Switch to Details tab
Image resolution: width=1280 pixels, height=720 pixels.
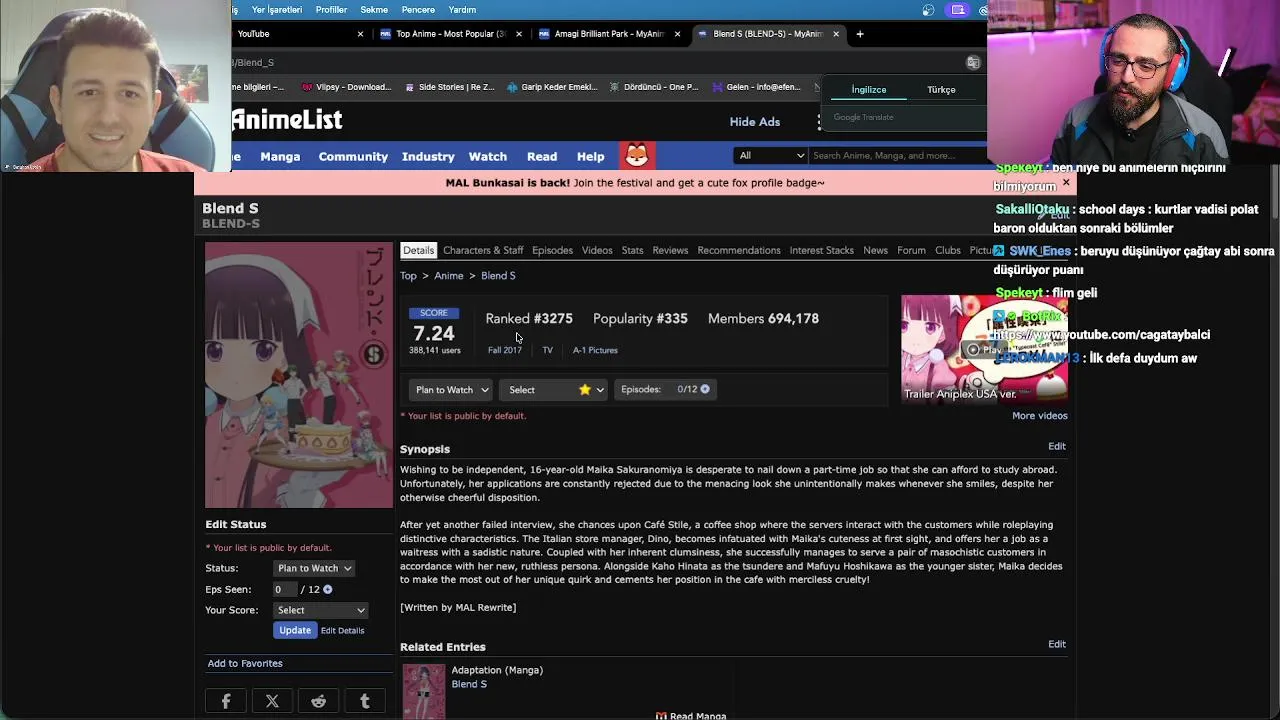[x=418, y=250]
